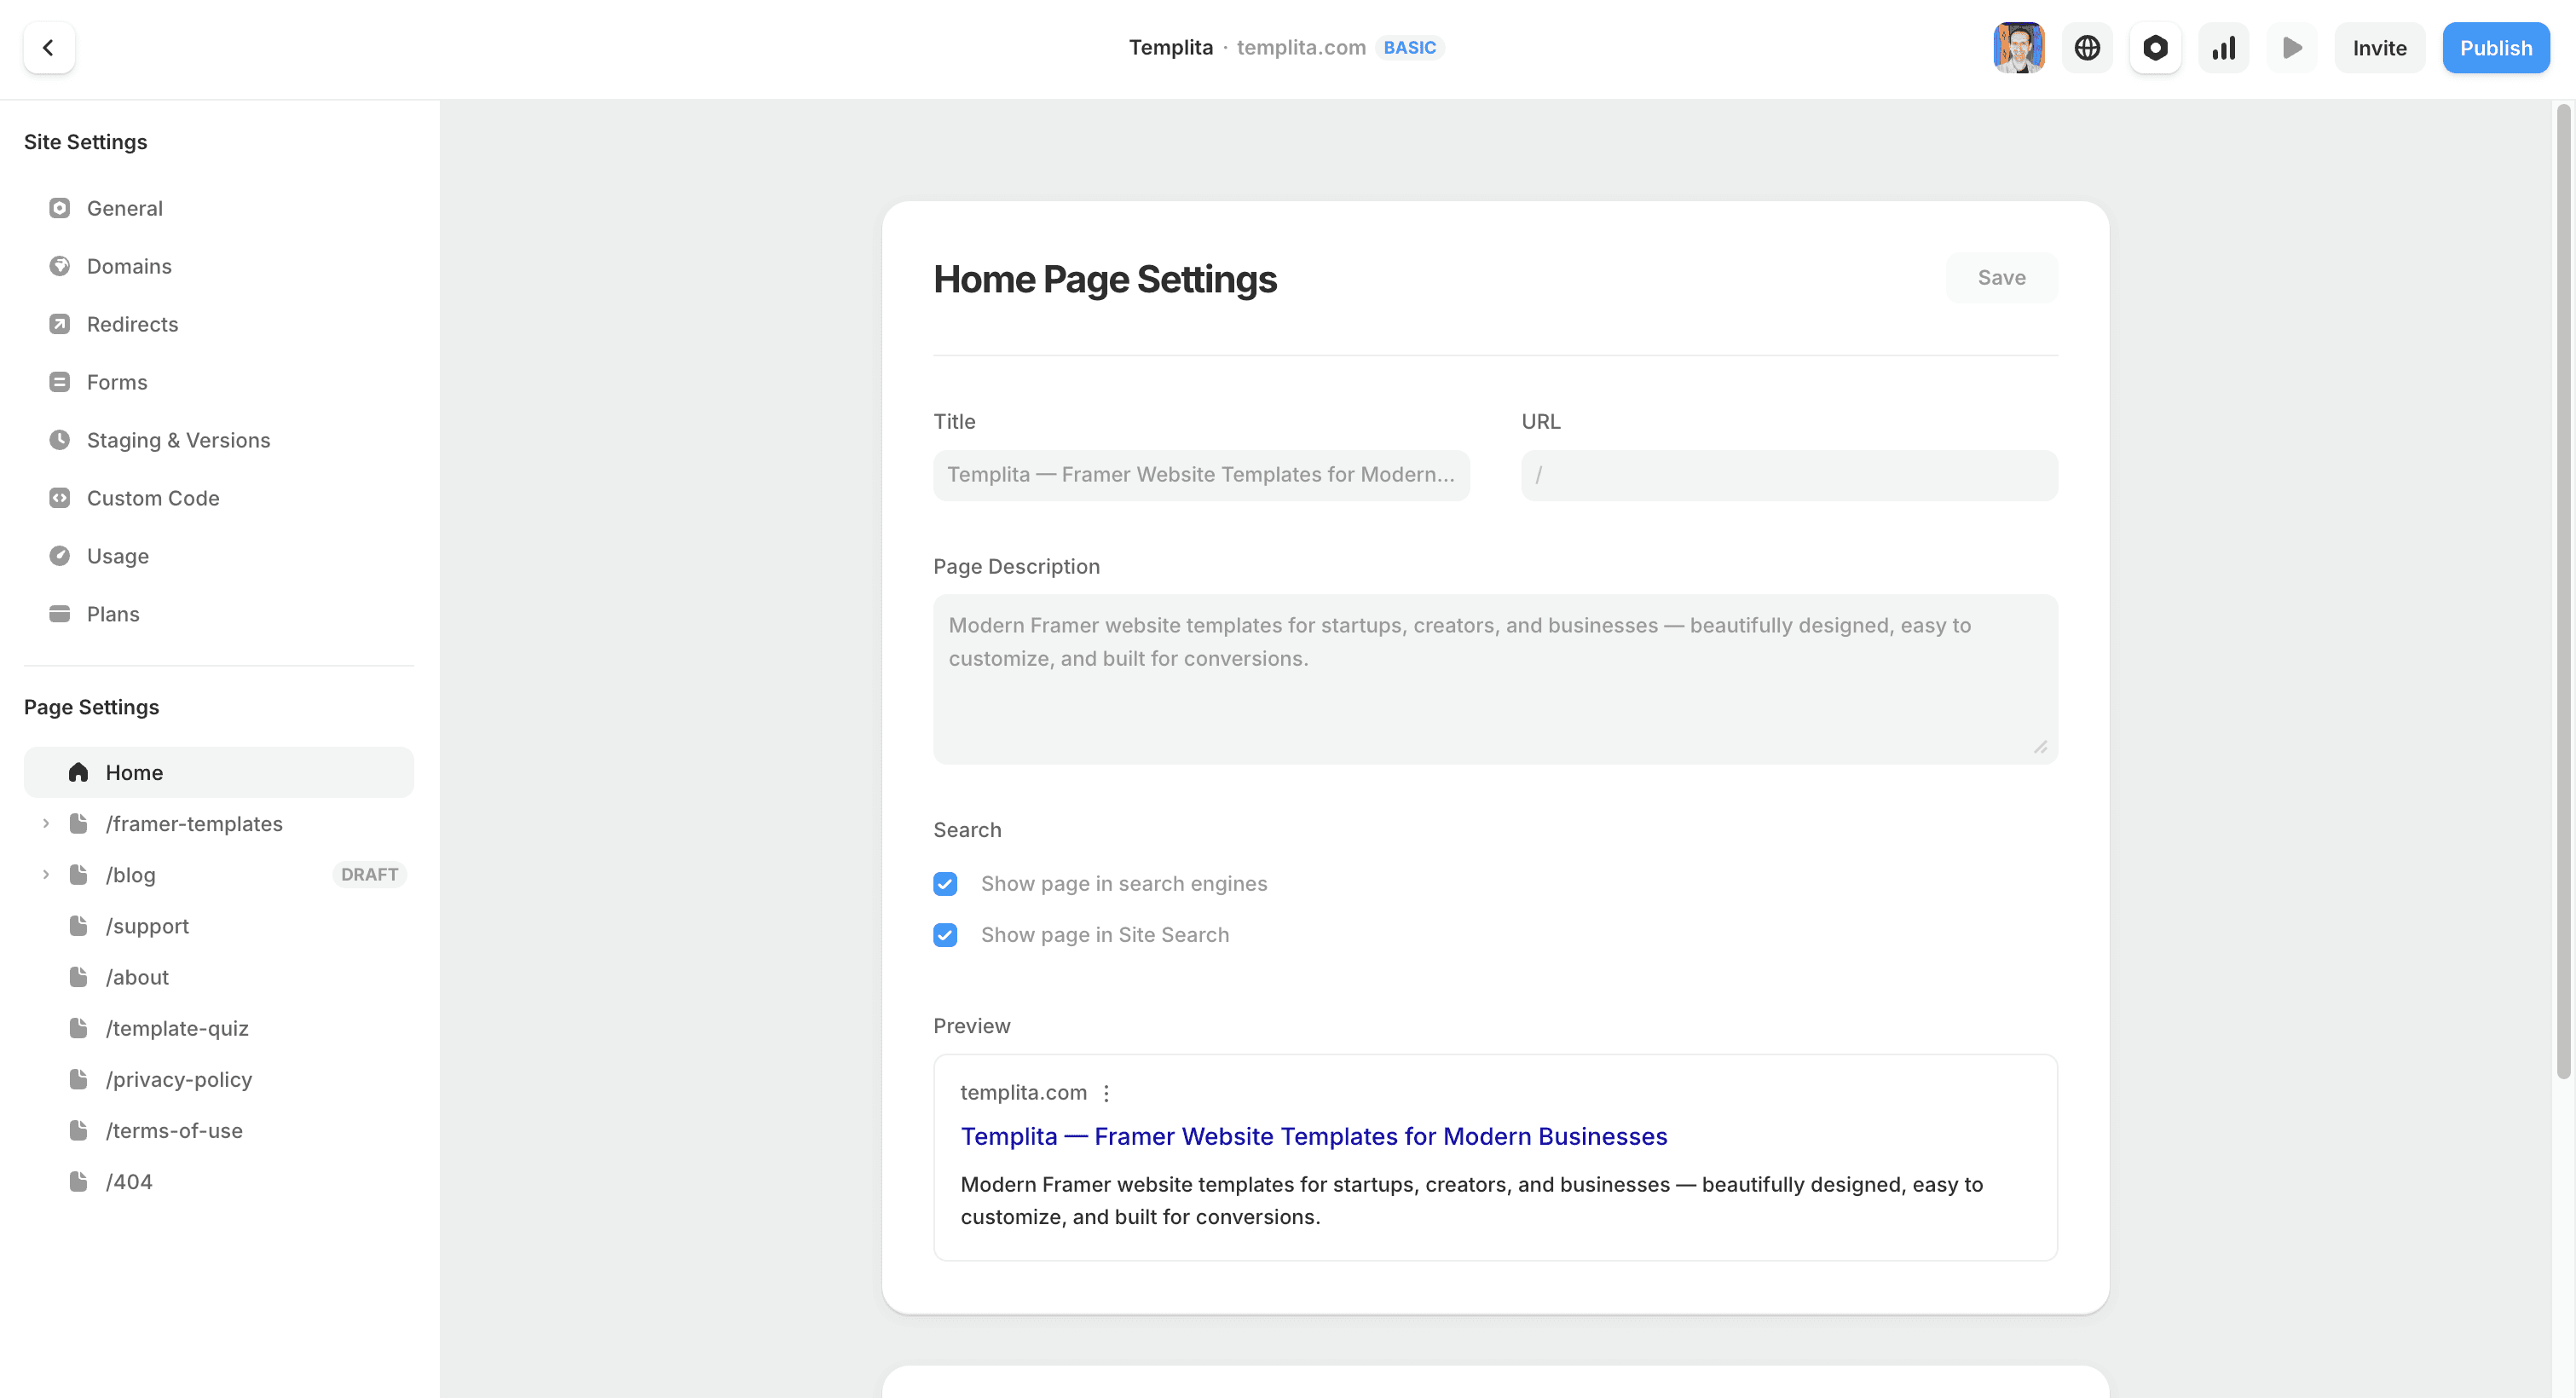This screenshot has height=1398, width=2576.
Task: Click the blue preview title link
Action: 1314,1136
